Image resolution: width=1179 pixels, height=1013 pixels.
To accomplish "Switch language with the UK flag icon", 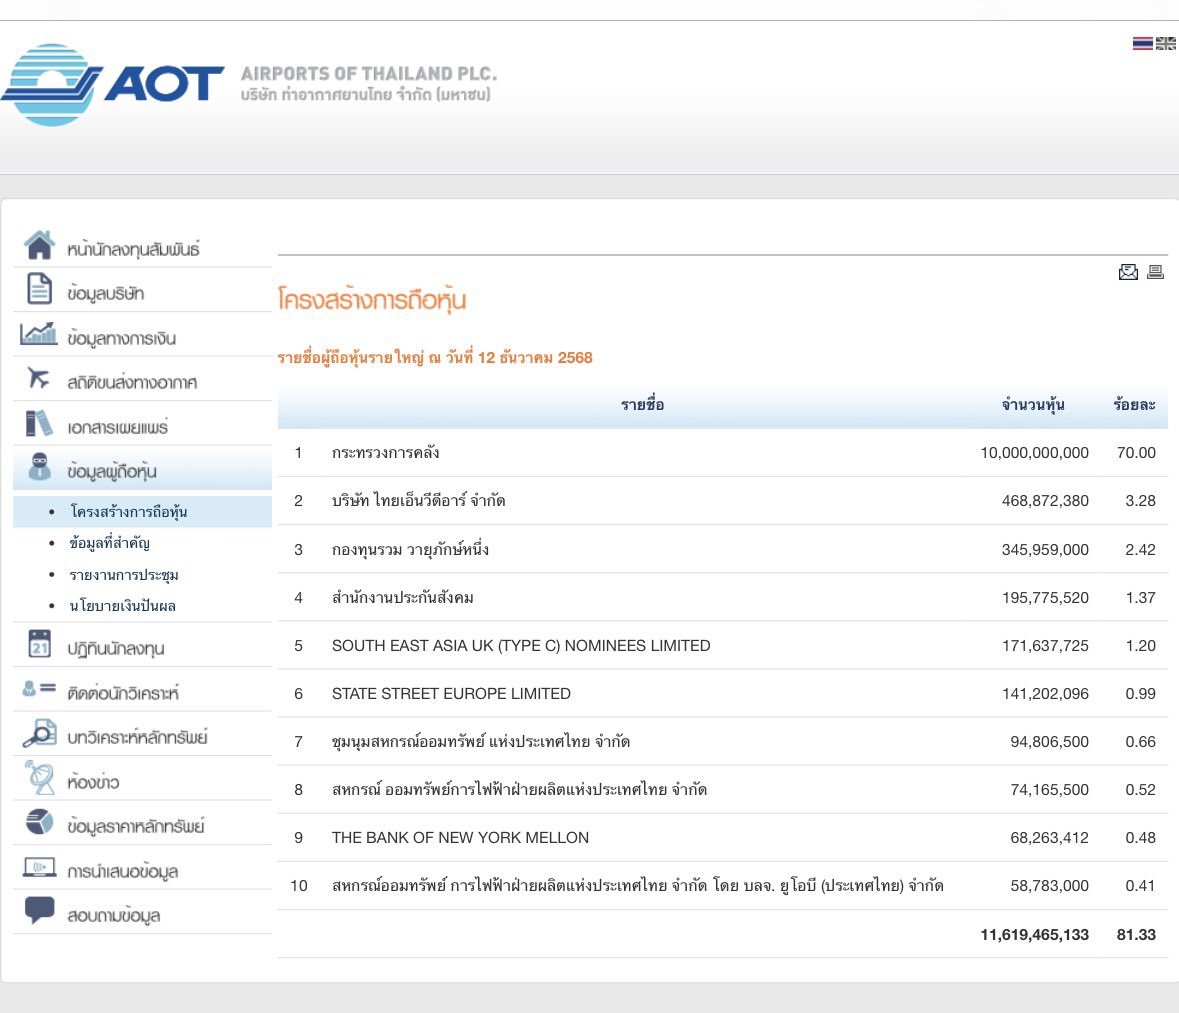I will tap(1165, 44).
